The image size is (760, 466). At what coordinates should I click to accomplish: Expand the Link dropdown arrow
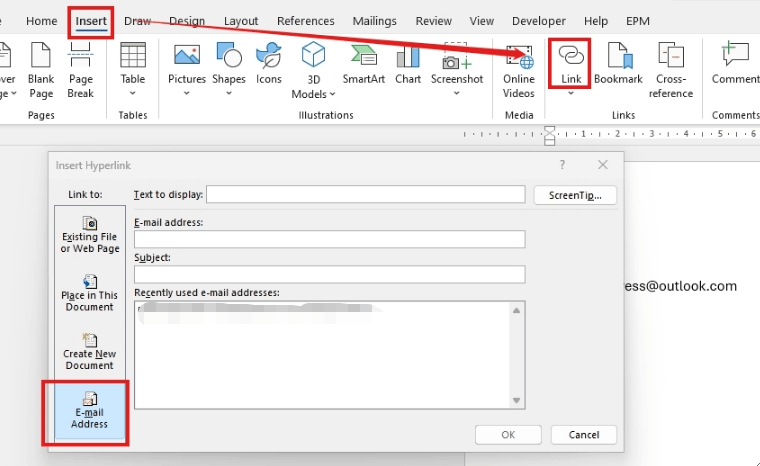tap(570, 93)
